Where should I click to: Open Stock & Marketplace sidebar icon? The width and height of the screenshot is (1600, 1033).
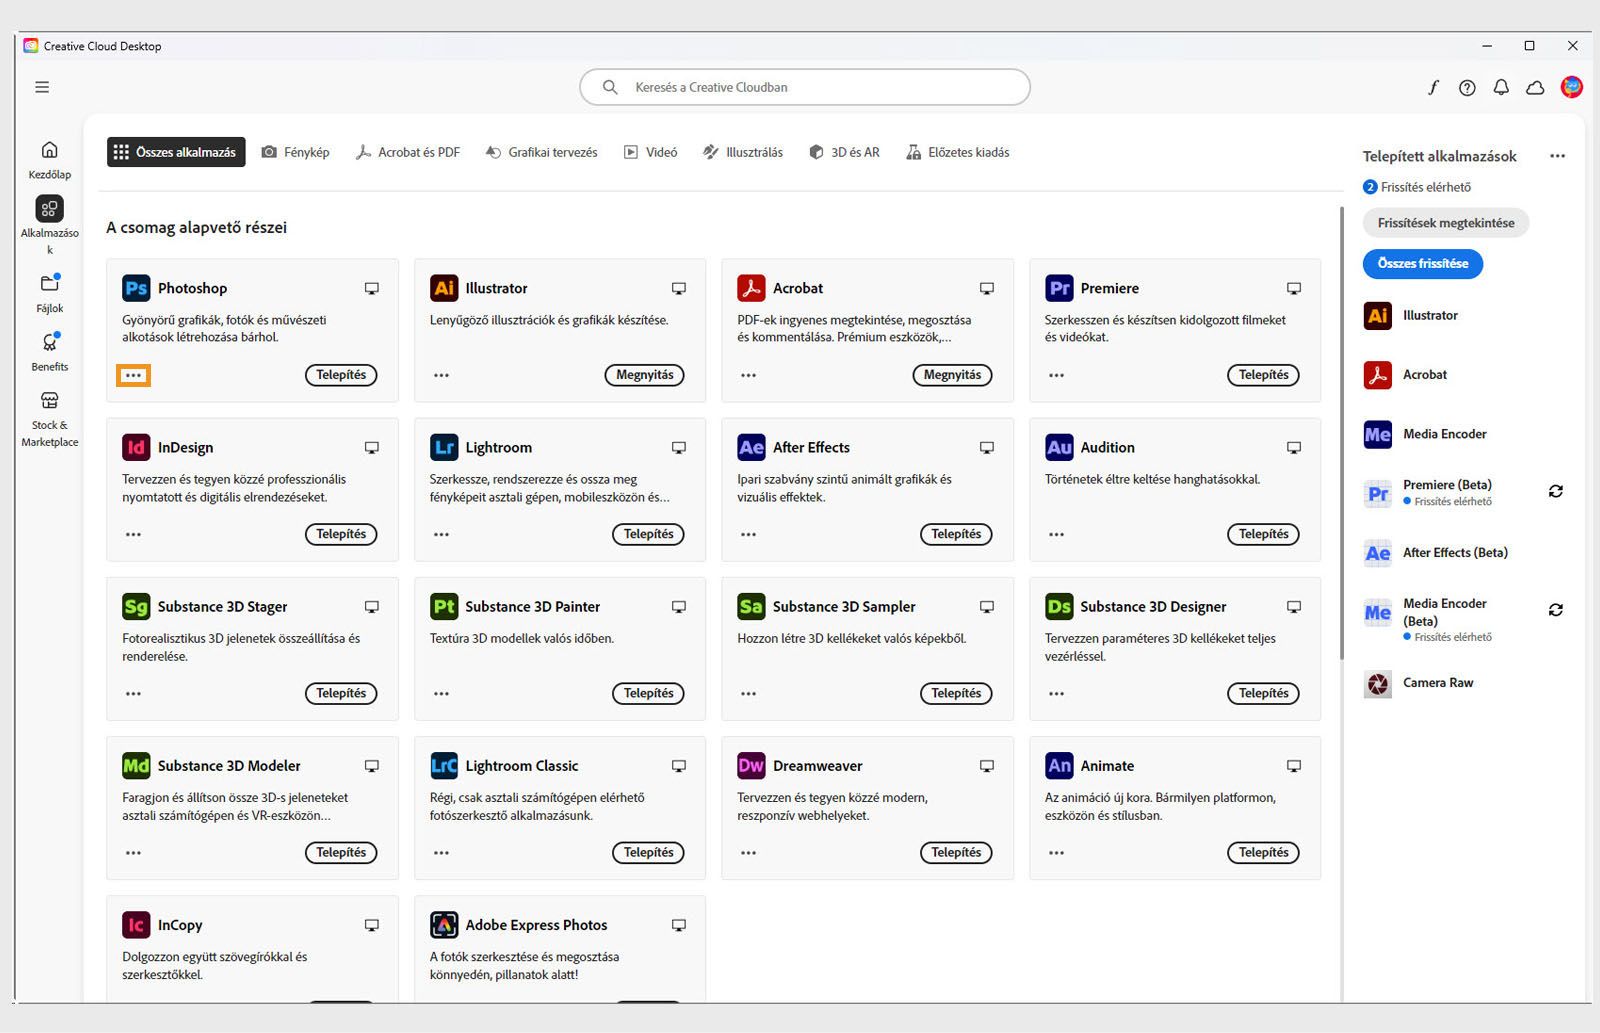point(49,401)
